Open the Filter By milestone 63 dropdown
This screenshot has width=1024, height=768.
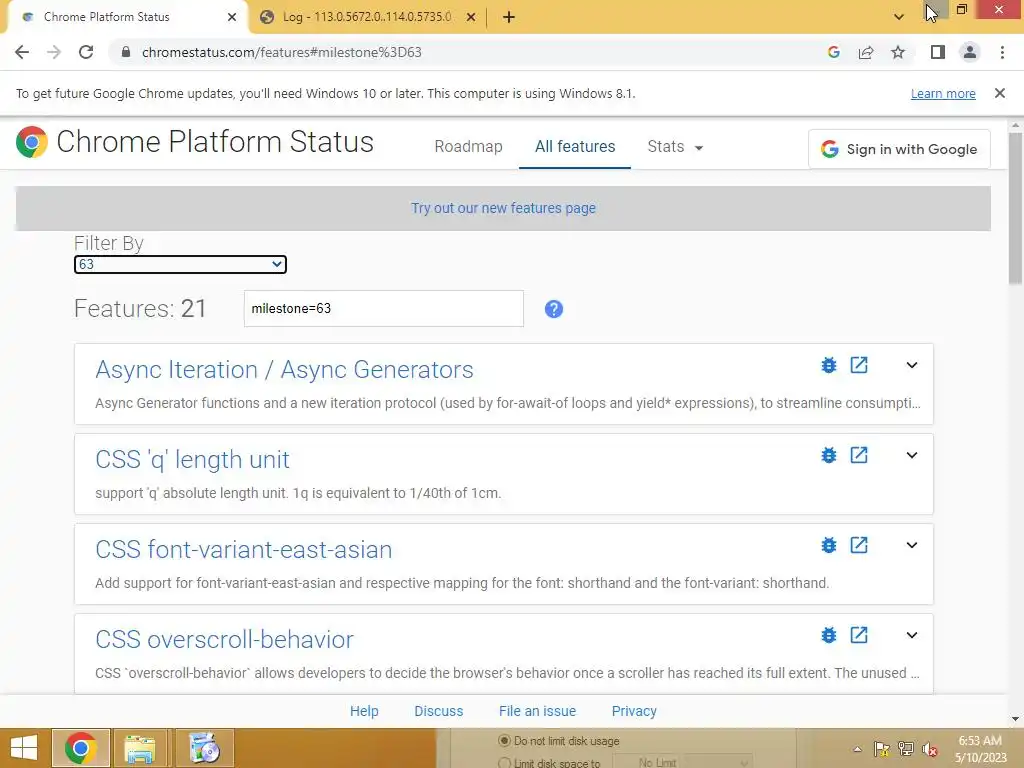tap(180, 264)
